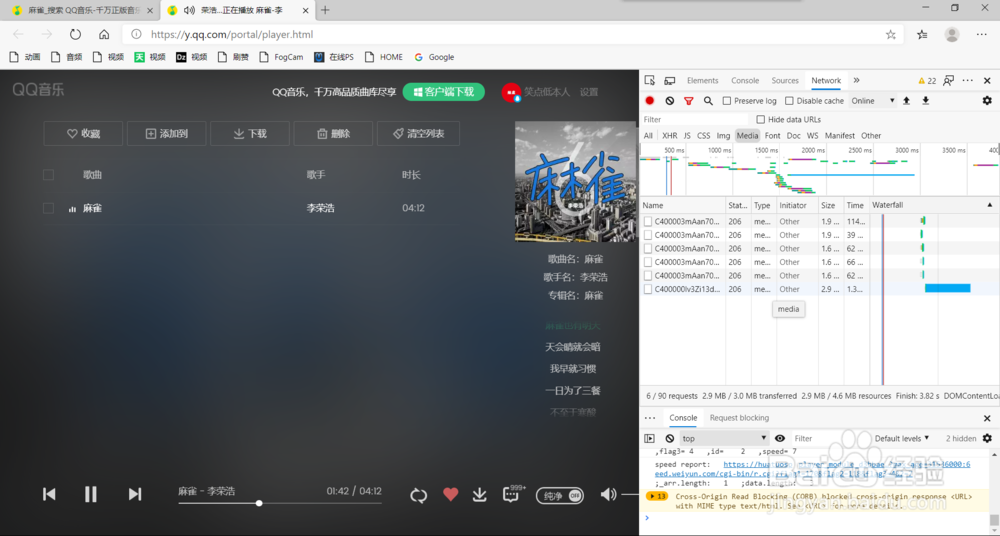This screenshot has height=536, width=1000.
Task: Tick checkbox of C400000lv3Zi13d request
Action: point(648,289)
